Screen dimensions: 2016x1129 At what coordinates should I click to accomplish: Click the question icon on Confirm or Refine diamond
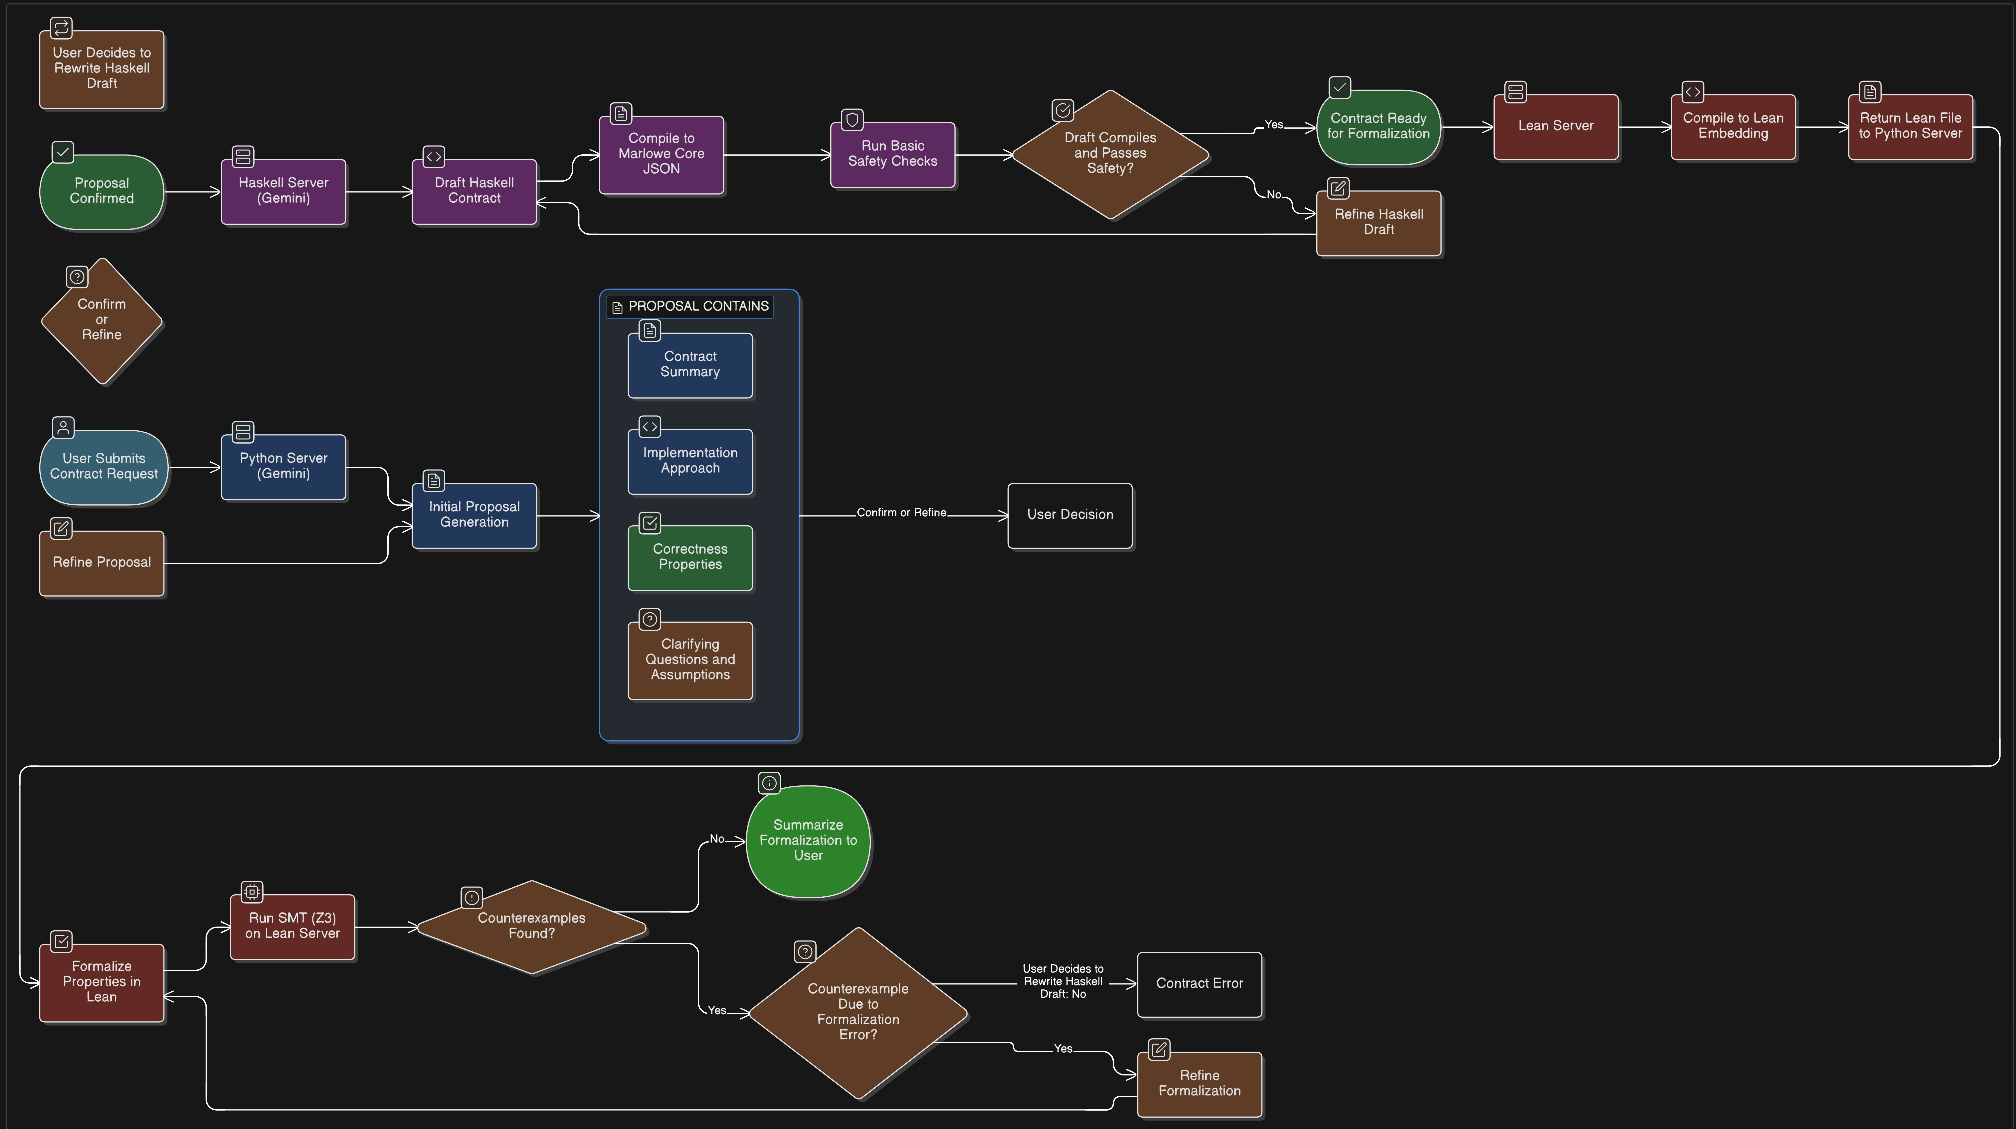point(77,277)
